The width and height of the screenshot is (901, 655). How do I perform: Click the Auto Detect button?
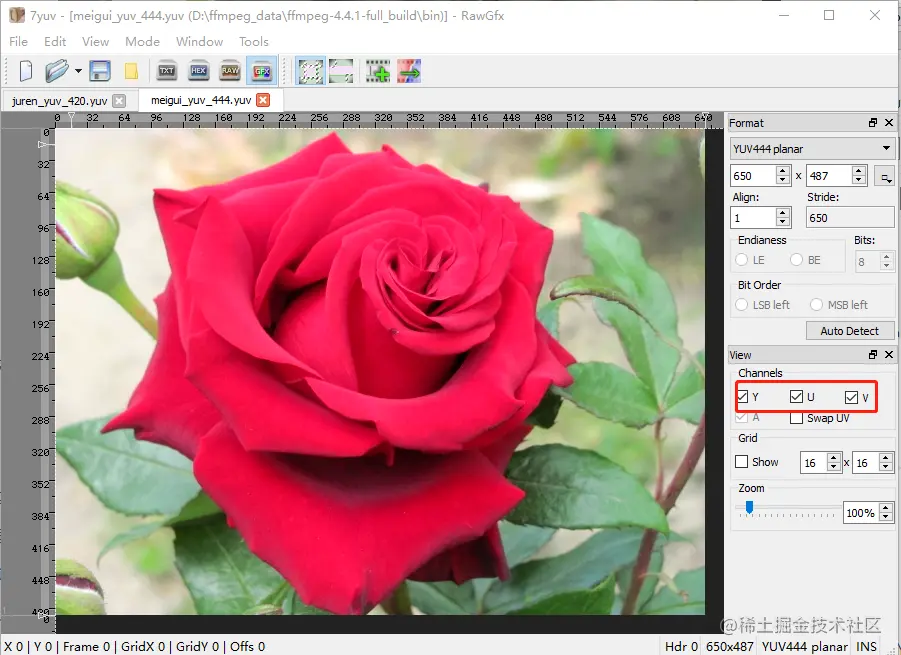(850, 331)
